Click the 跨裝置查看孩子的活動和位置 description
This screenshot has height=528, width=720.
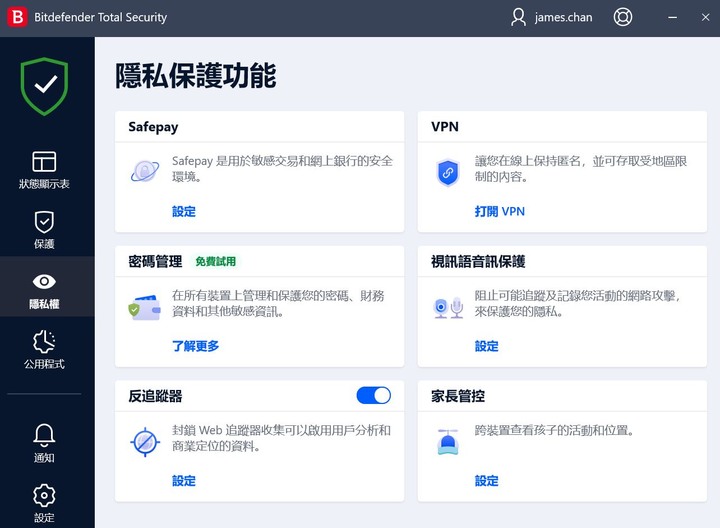tap(554, 430)
